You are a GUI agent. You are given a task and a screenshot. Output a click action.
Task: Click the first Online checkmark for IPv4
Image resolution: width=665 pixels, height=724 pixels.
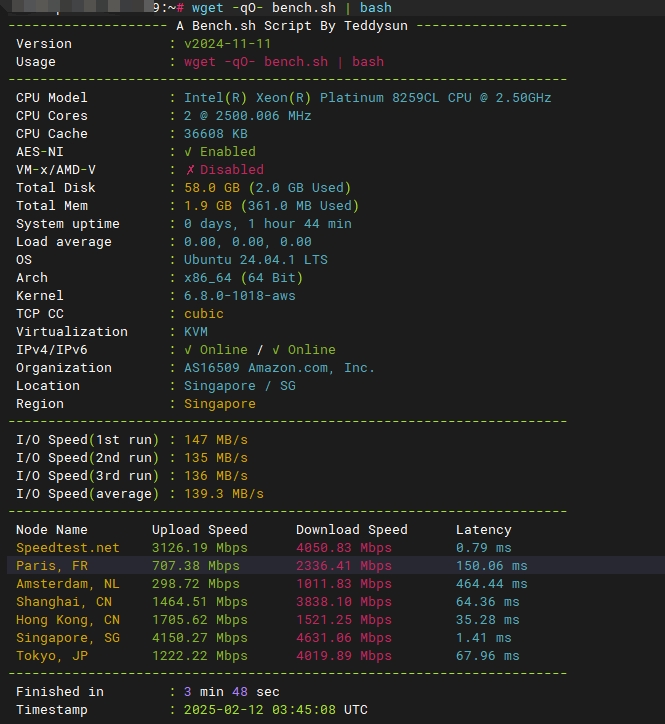pyautogui.click(x=188, y=350)
